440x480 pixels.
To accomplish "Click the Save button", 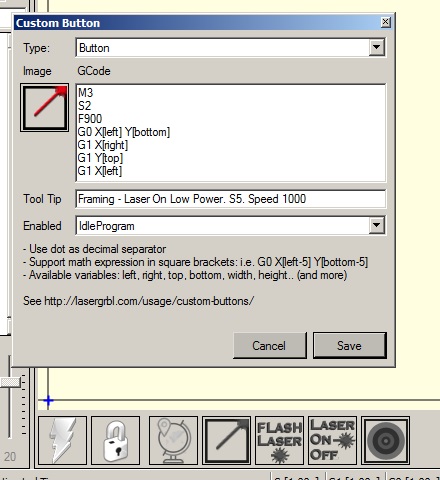I will pos(350,345).
